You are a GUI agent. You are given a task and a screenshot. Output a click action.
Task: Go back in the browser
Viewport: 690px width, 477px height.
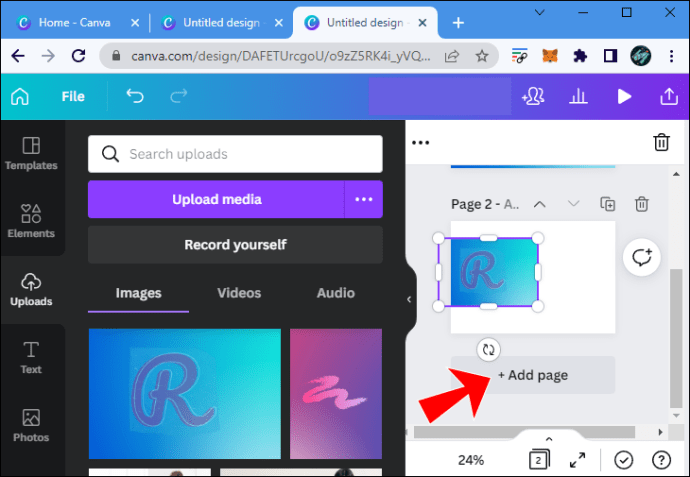tap(18, 56)
